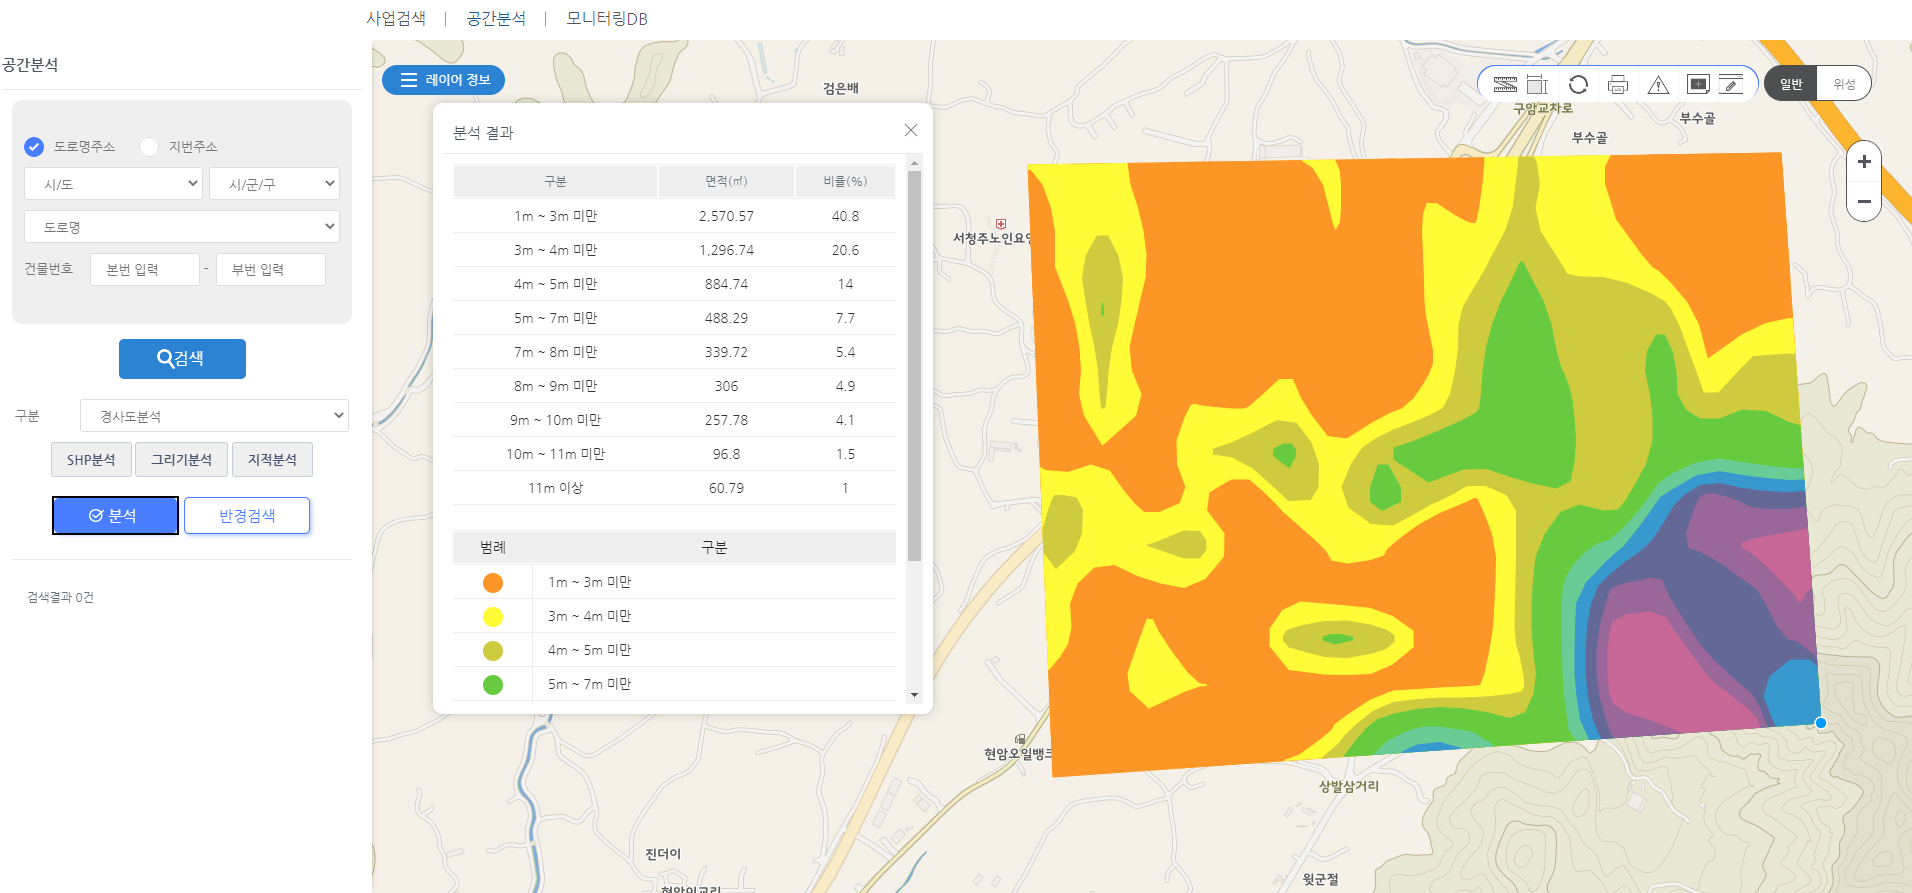Viewport: 1912px width, 893px height.
Task: Click the map zoom in plus button
Action: pyautogui.click(x=1864, y=162)
